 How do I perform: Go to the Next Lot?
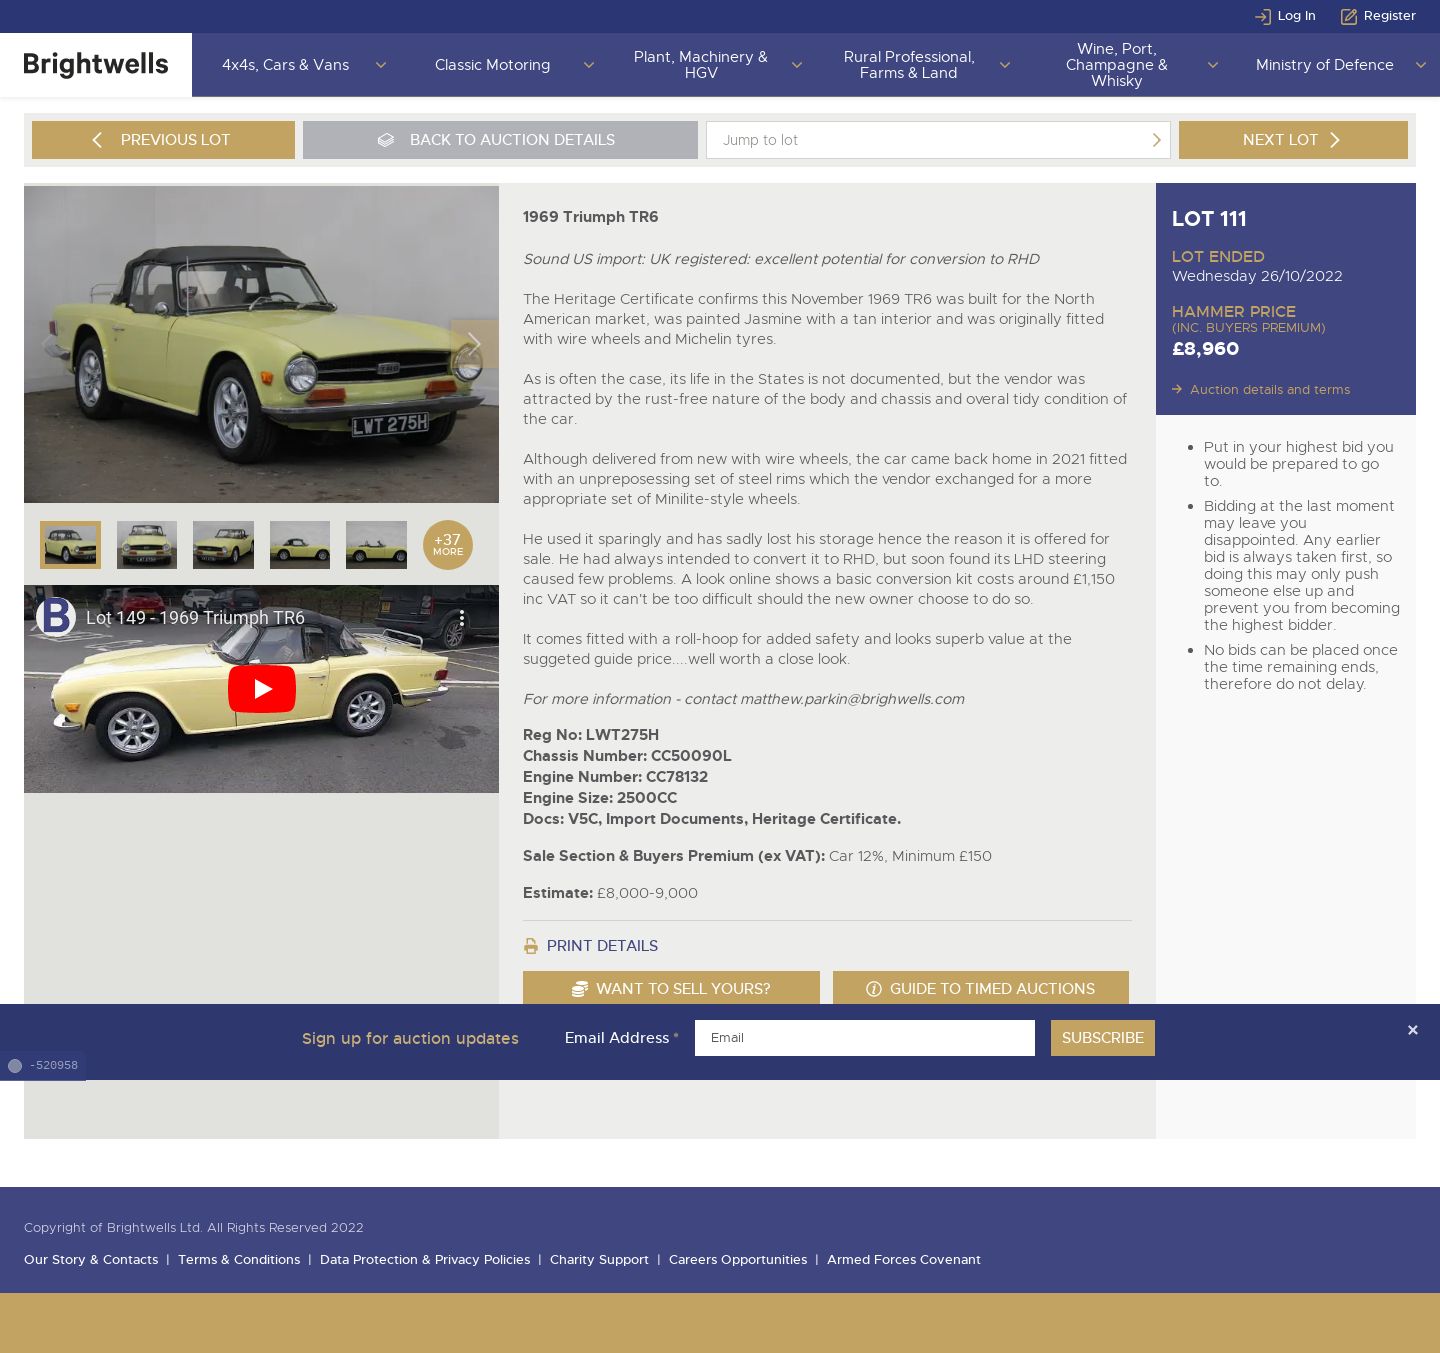1293,140
